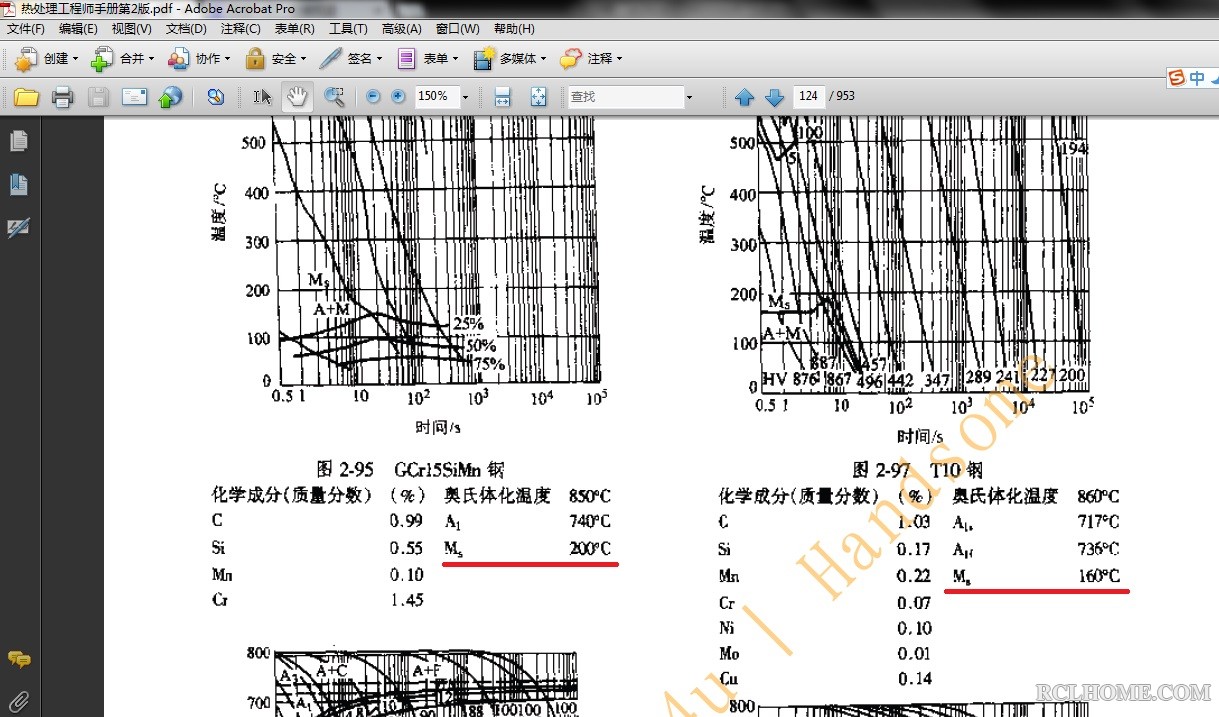1219x717 pixels.
Task: Click the 表单 purple form icon
Action: (406, 59)
